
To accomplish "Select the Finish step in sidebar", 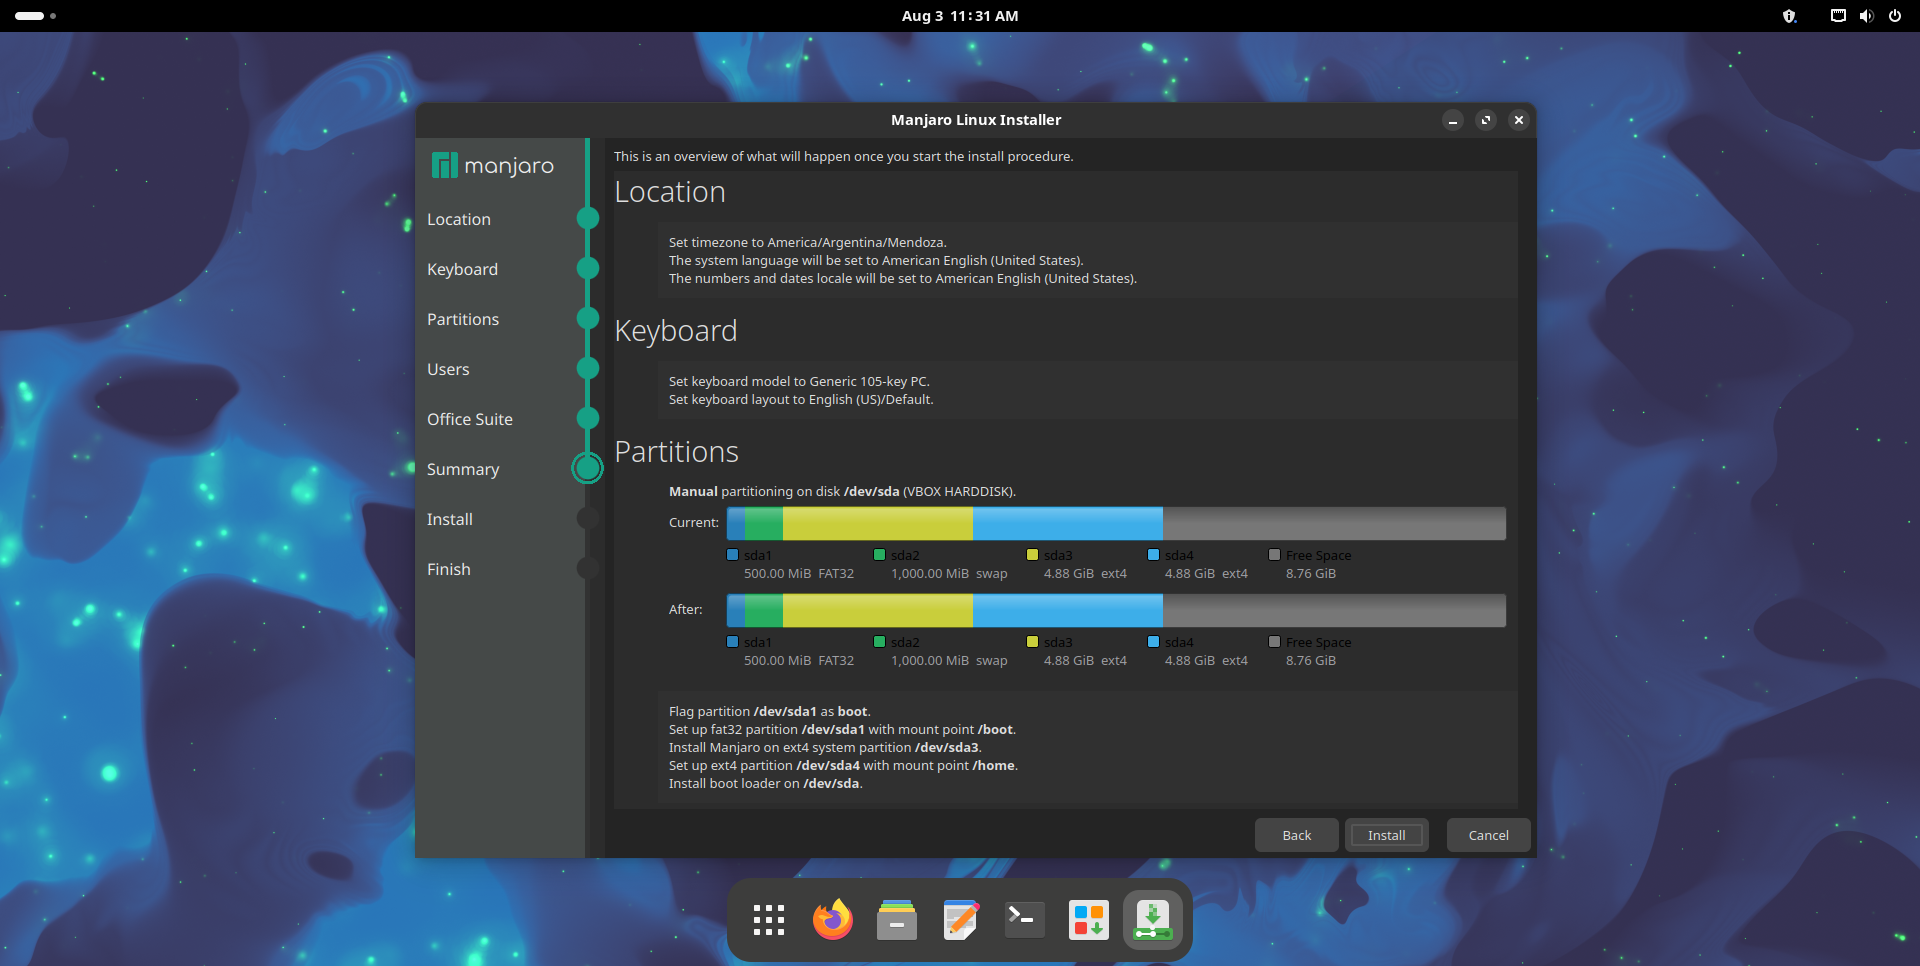I will [449, 569].
